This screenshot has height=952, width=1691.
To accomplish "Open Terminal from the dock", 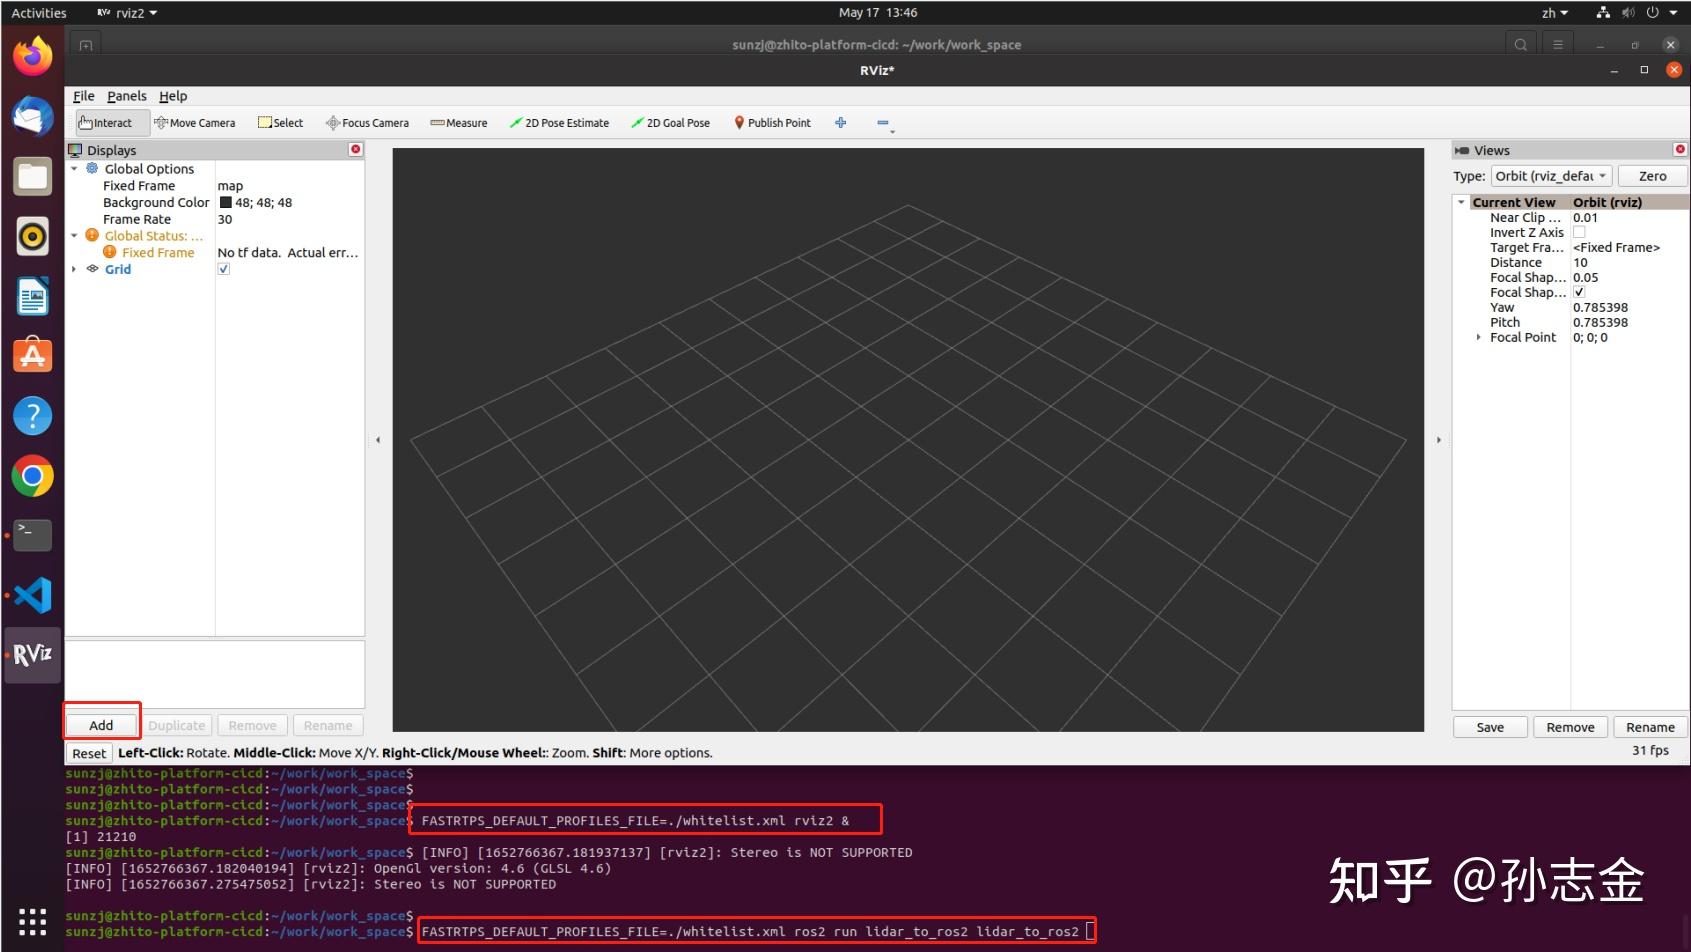I will click(x=33, y=535).
